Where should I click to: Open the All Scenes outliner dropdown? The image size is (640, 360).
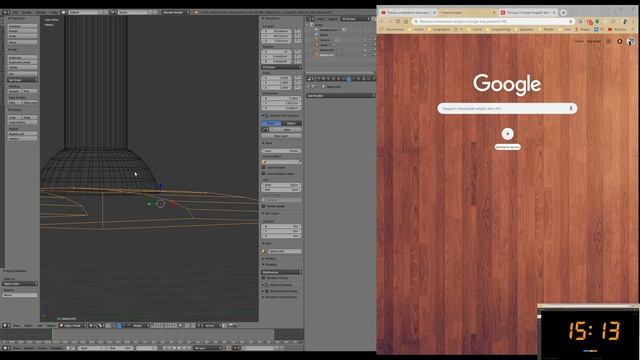tap(356, 19)
